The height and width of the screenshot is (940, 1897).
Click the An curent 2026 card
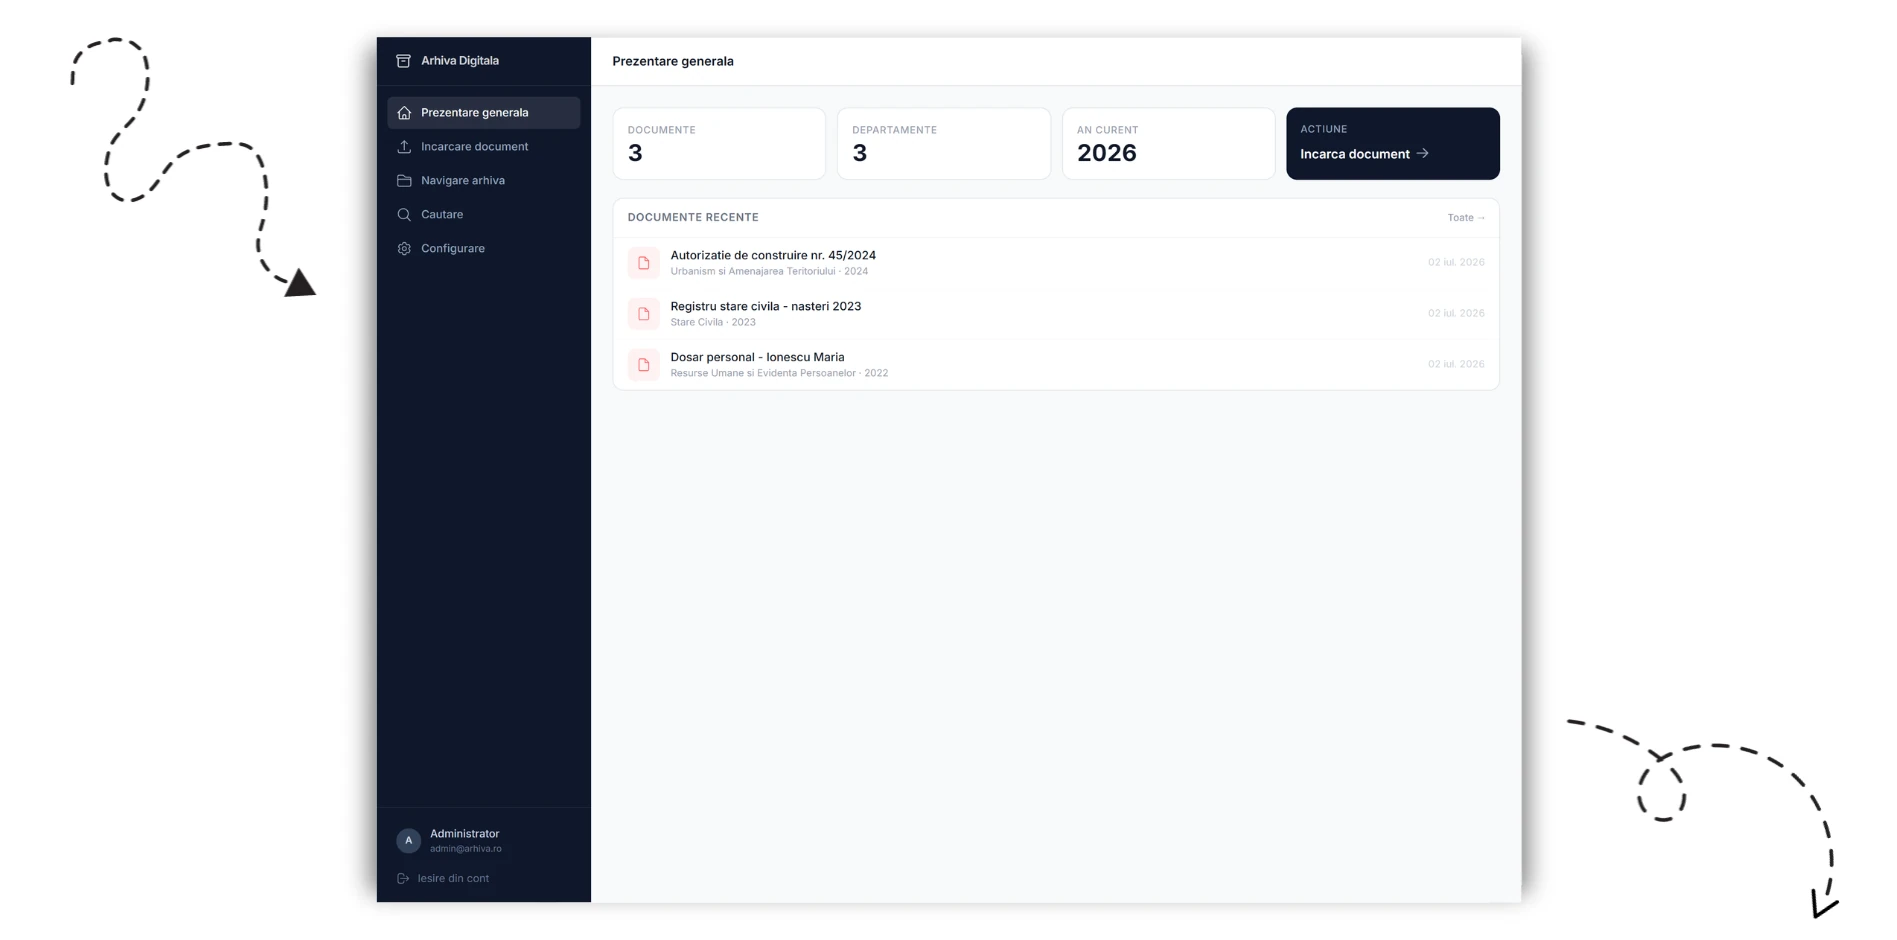(1168, 144)
